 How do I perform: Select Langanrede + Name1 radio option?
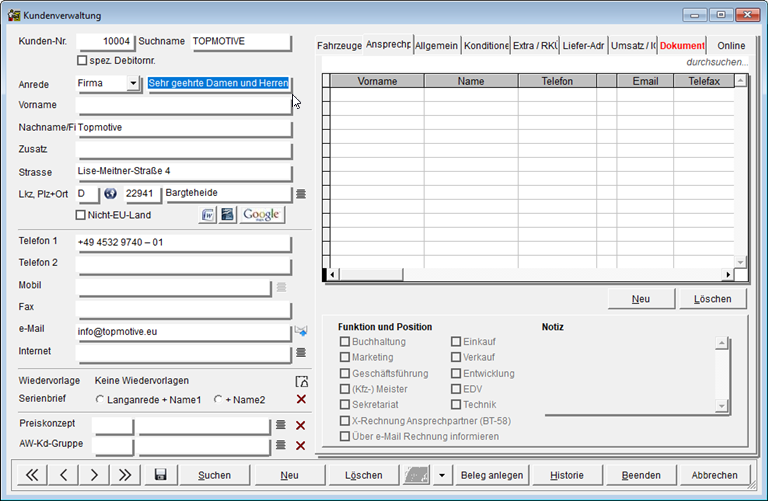pyautogui.click(x=100, y=399)
